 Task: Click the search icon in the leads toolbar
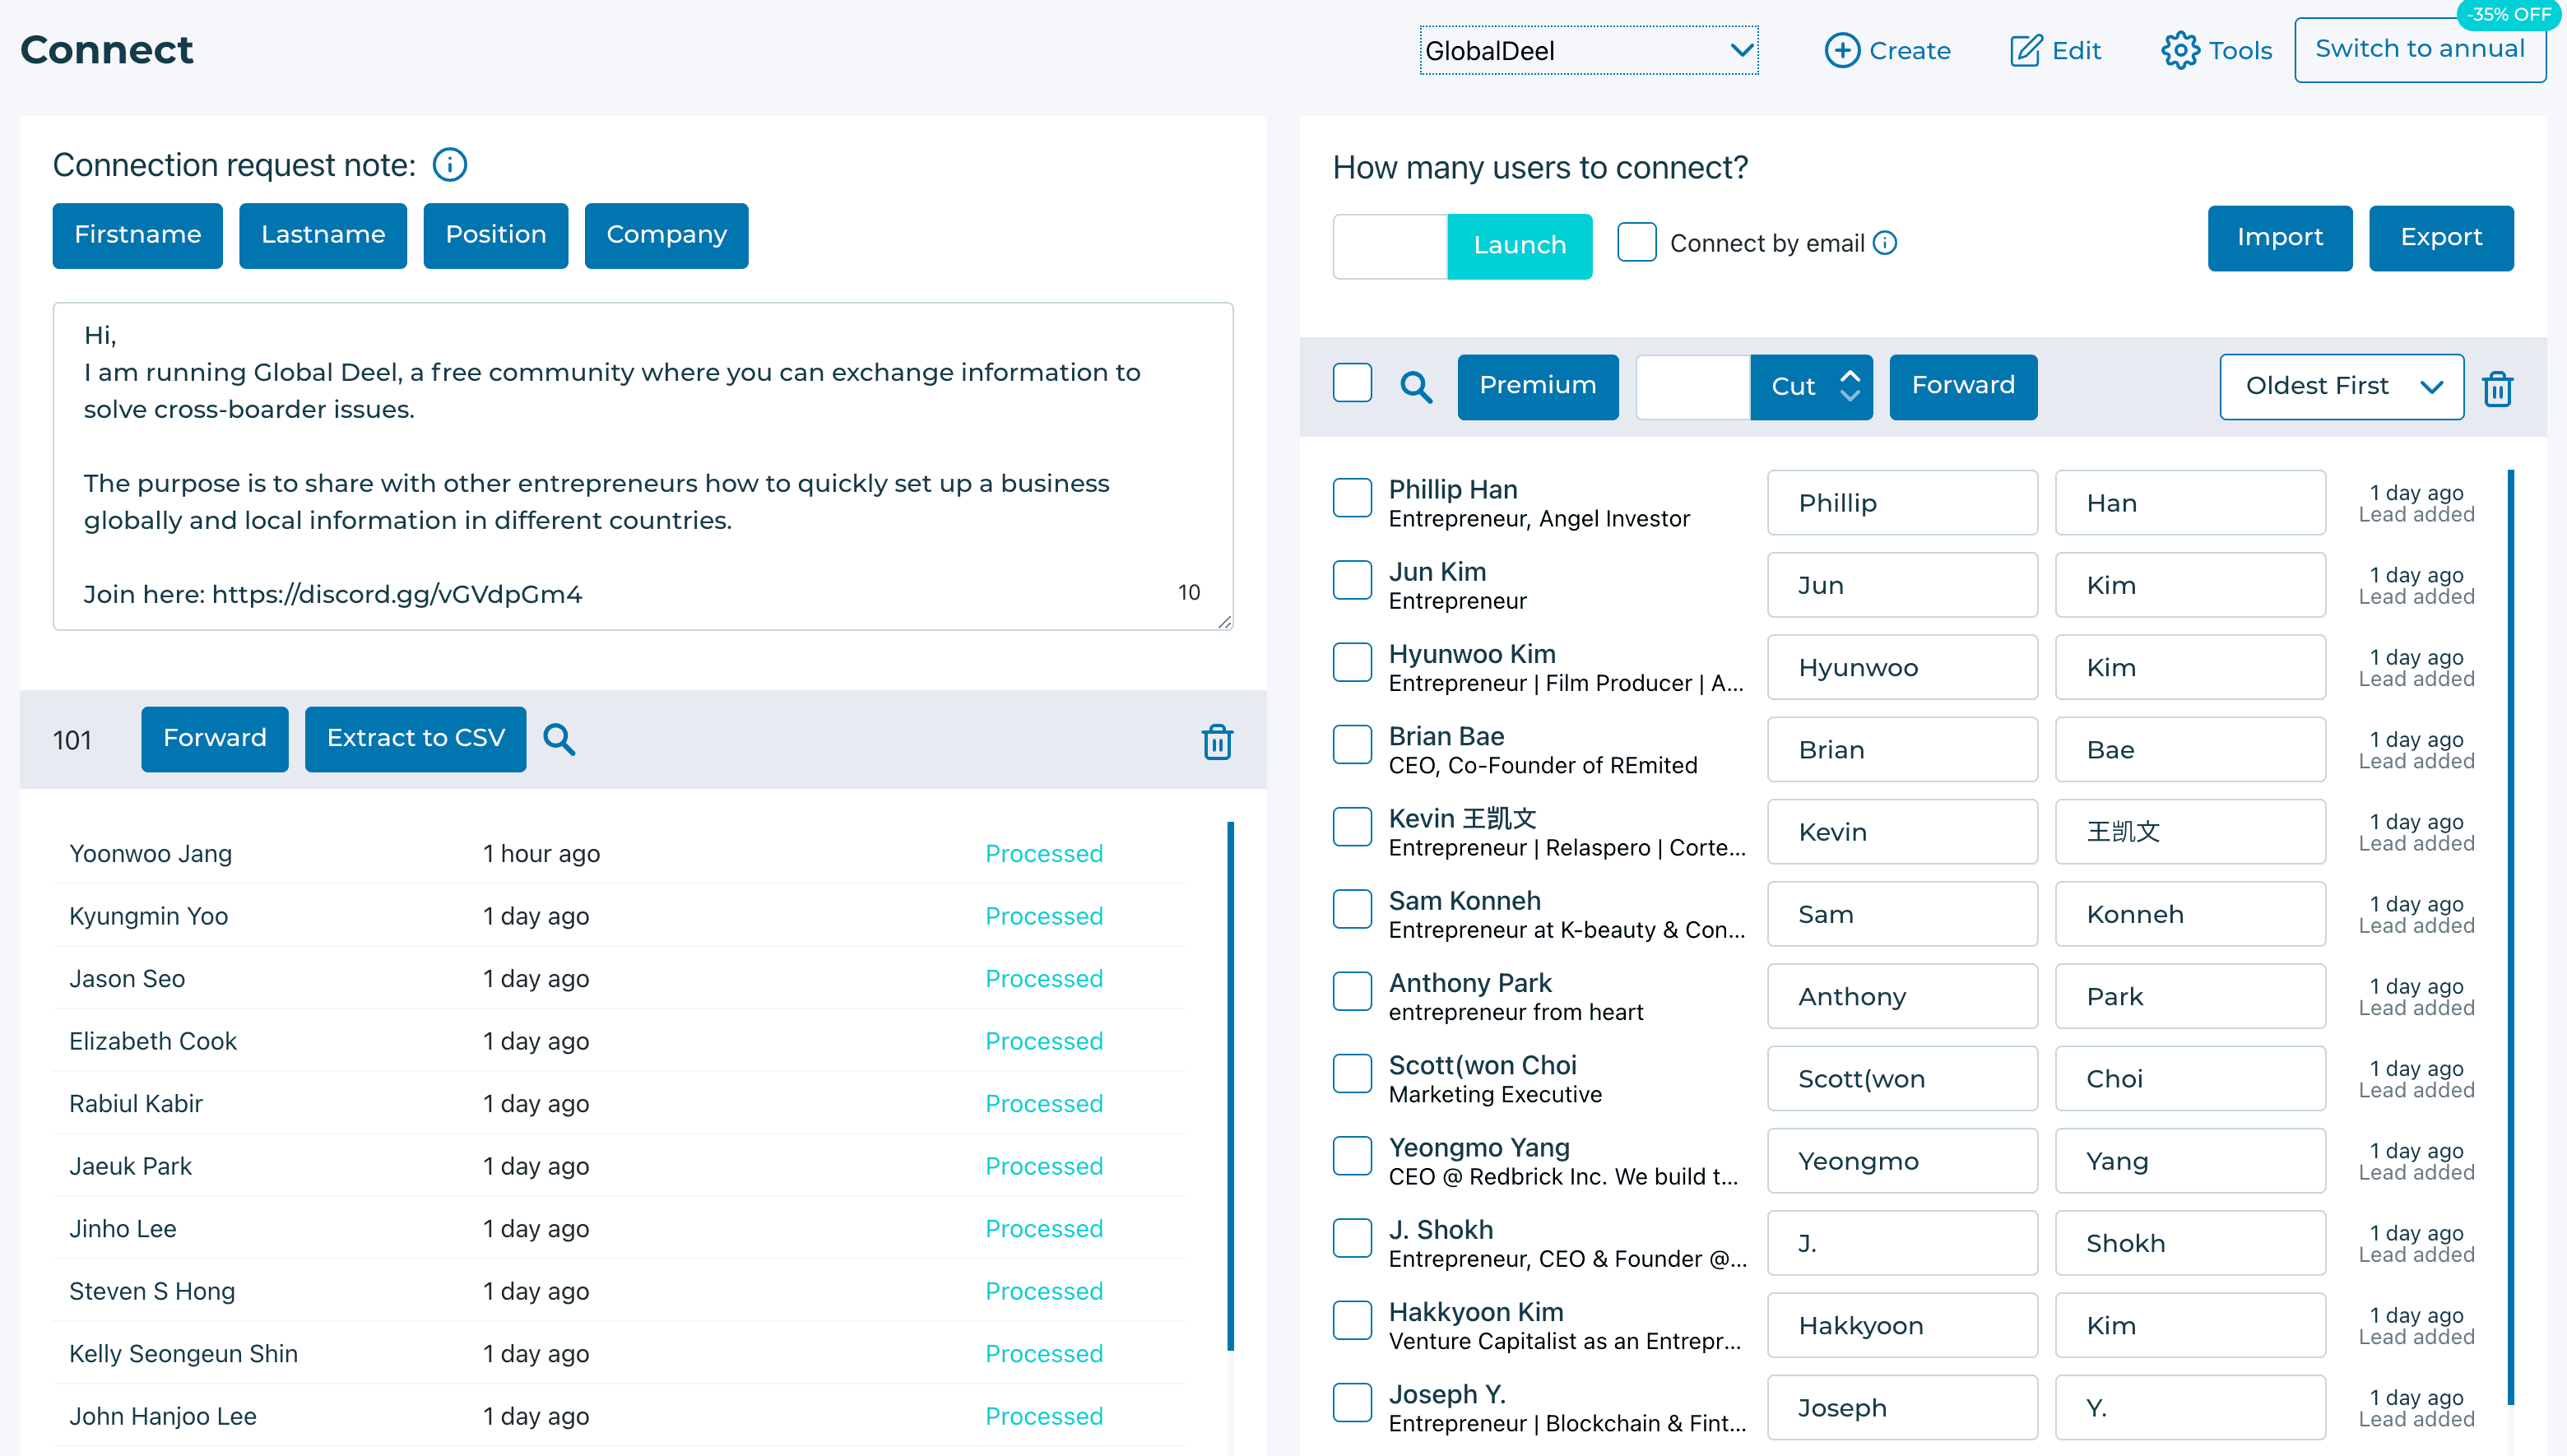coord(1416,387)
